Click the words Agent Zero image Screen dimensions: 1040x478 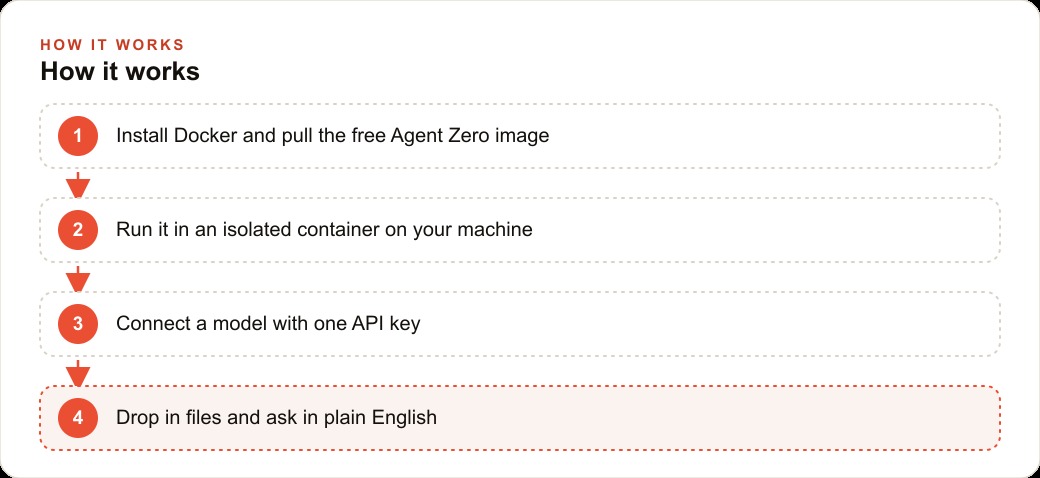(470, 136)
